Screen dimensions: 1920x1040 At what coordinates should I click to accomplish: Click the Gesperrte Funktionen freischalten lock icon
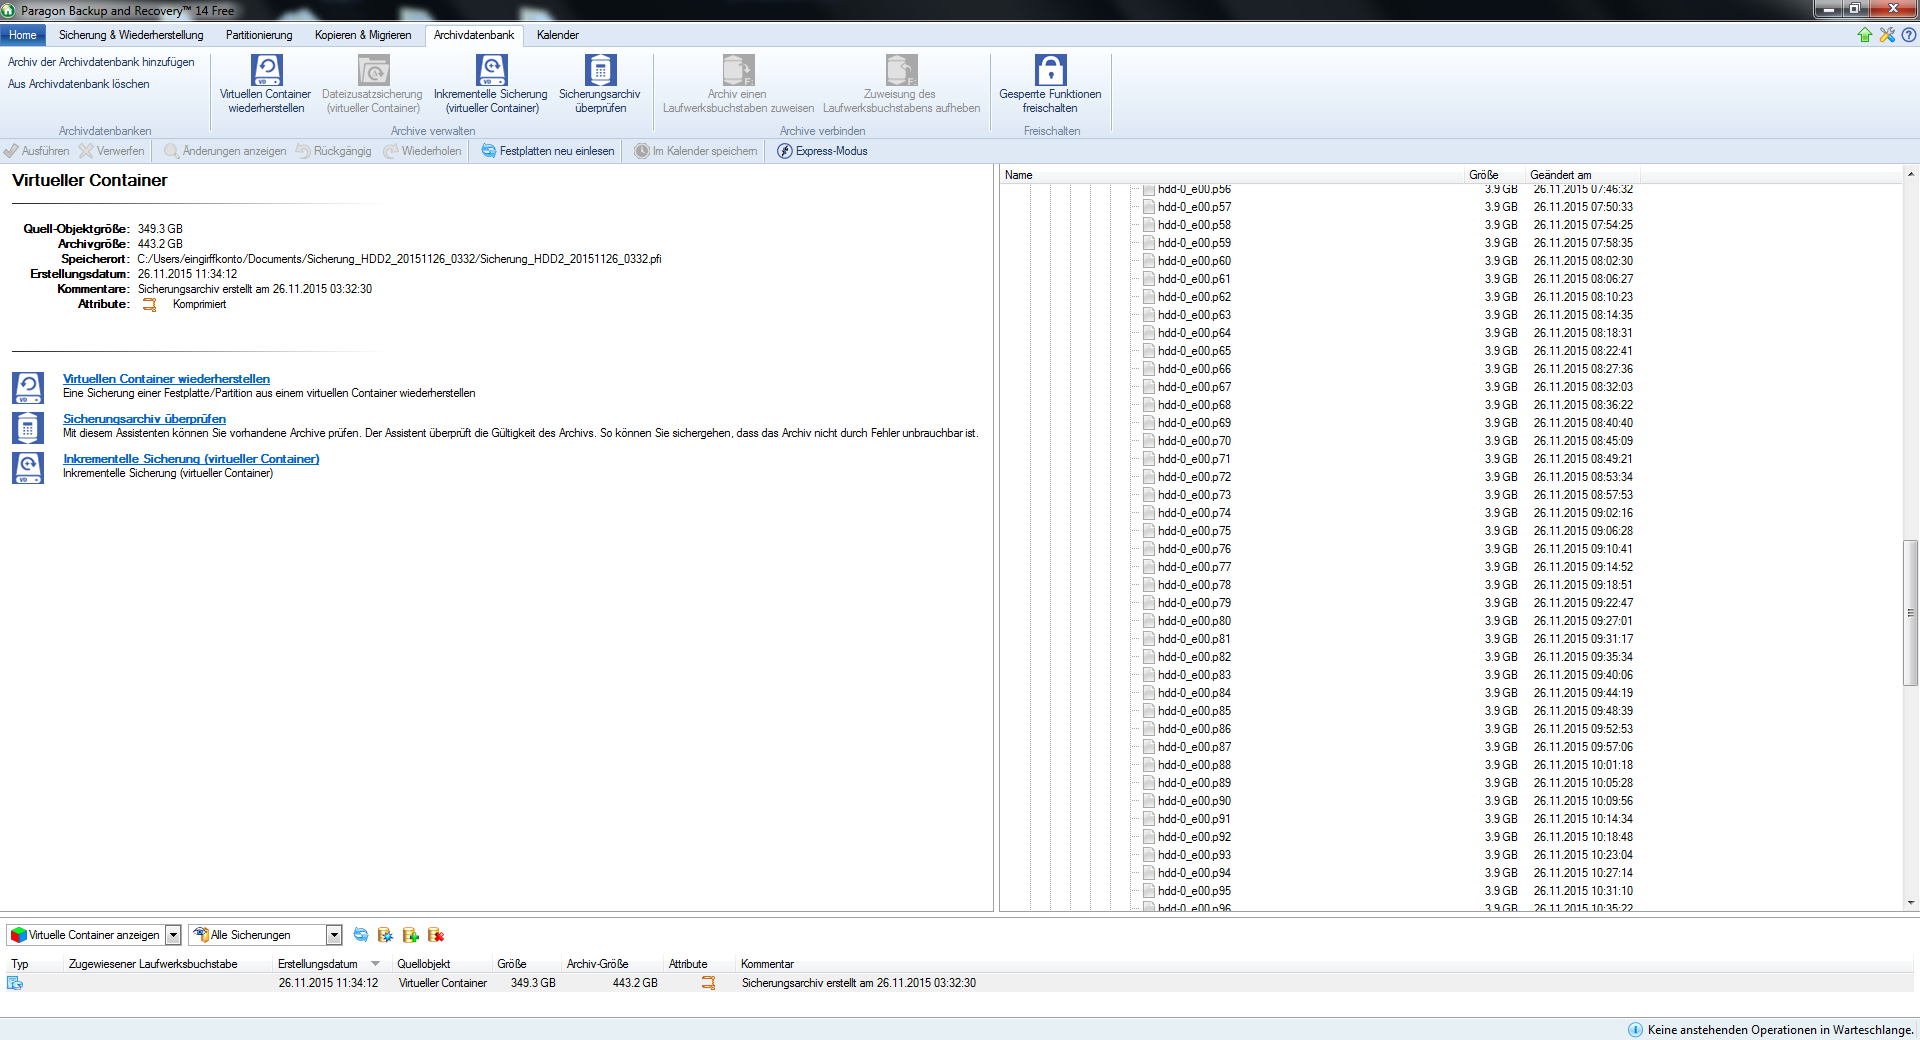point(1050,70)
